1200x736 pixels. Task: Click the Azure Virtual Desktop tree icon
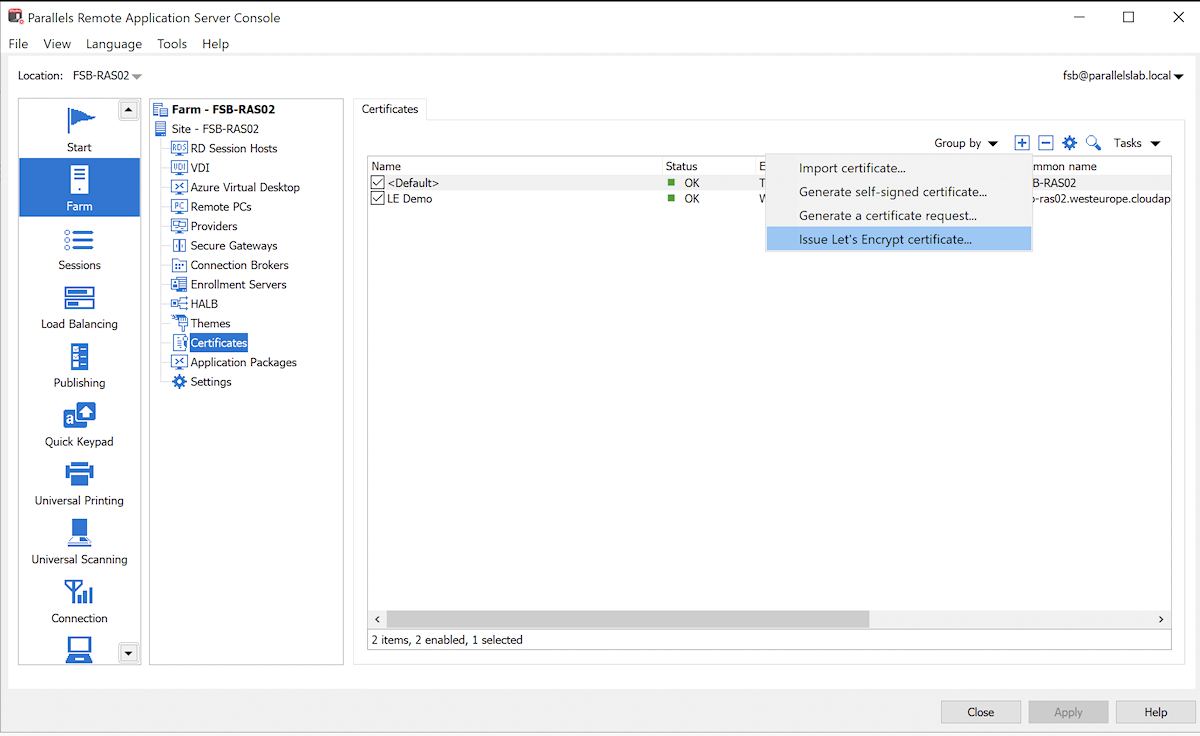(x=180, y=187)
